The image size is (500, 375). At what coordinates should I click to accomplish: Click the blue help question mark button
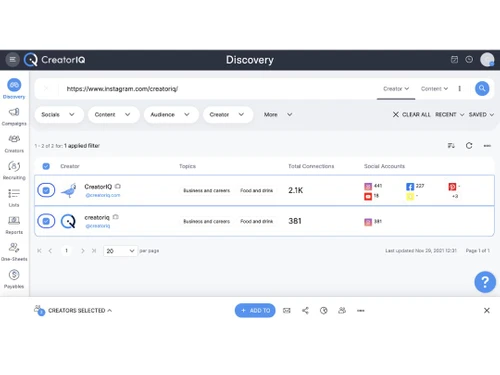485,282
